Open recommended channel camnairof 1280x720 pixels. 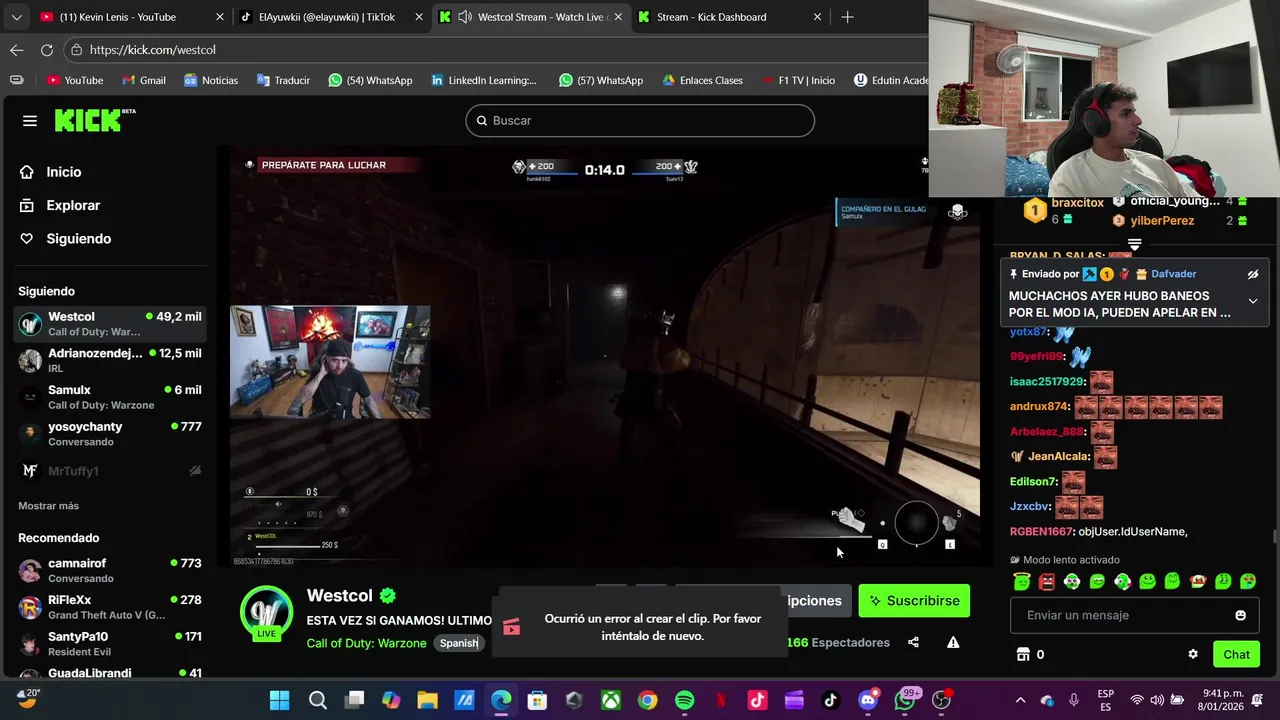(110, 570)
